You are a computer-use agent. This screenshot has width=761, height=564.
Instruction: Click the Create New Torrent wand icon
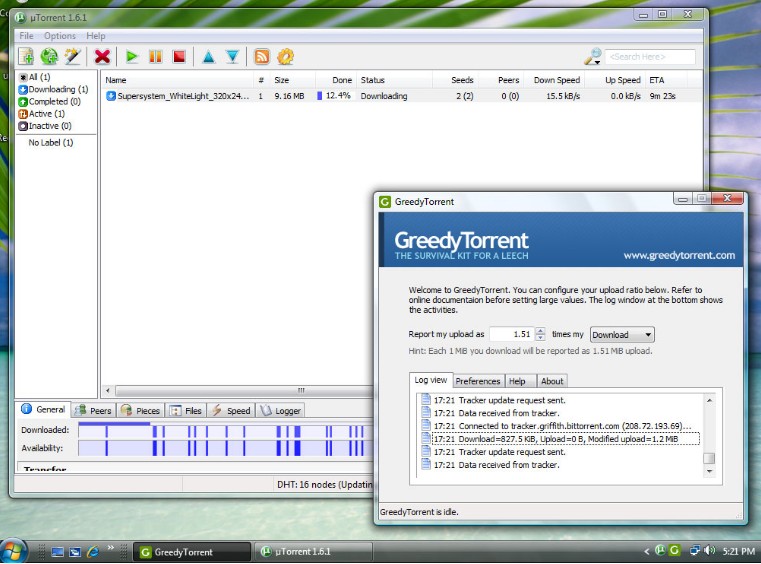(x=72, y=57)
